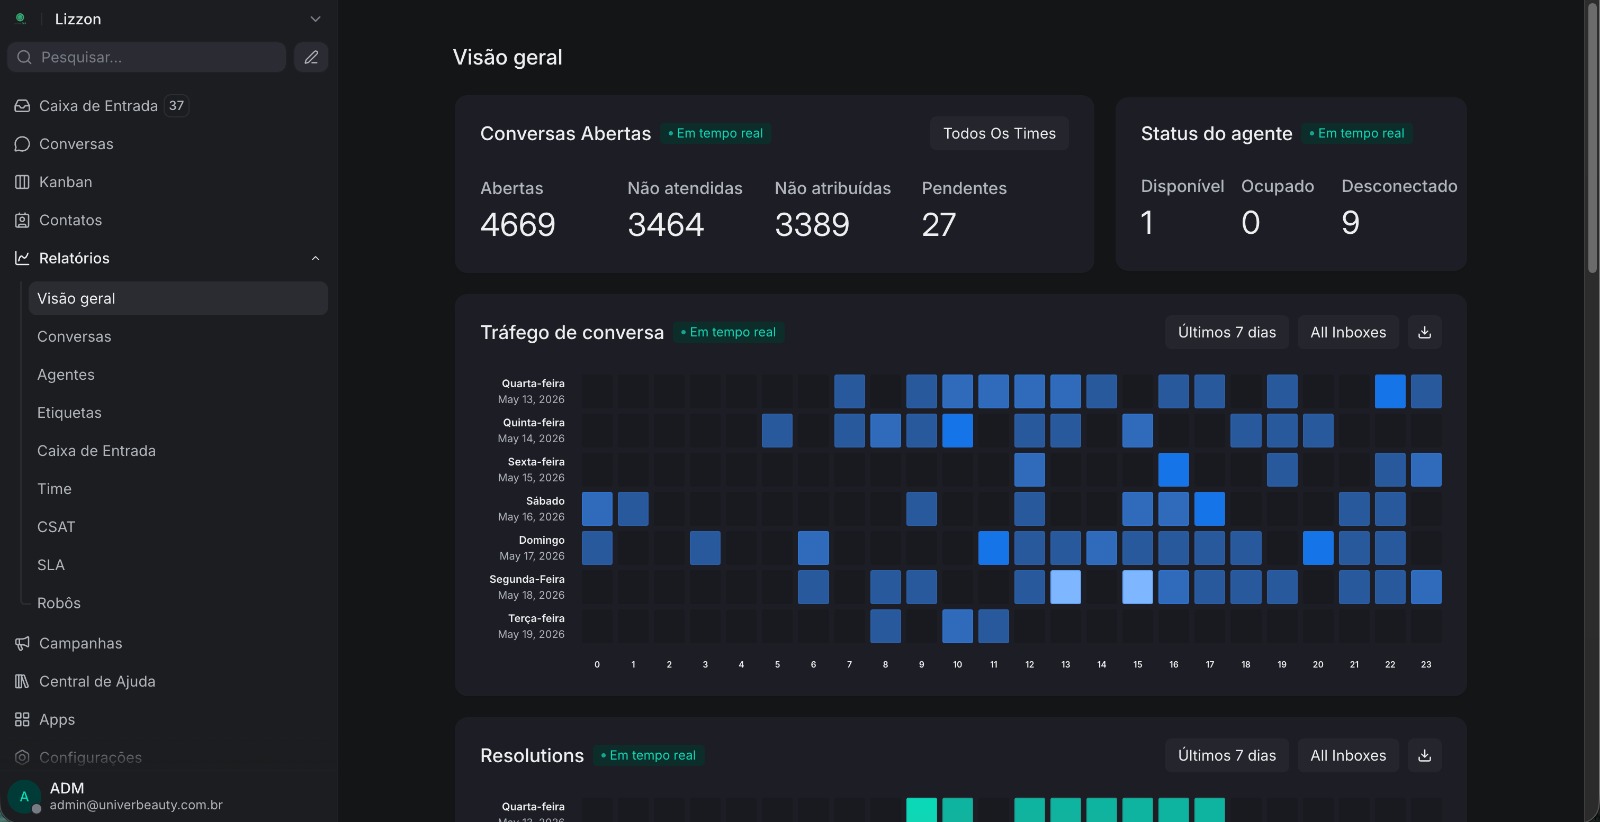Open the SLA report
1600x822 pixels.
click(178, 565)
